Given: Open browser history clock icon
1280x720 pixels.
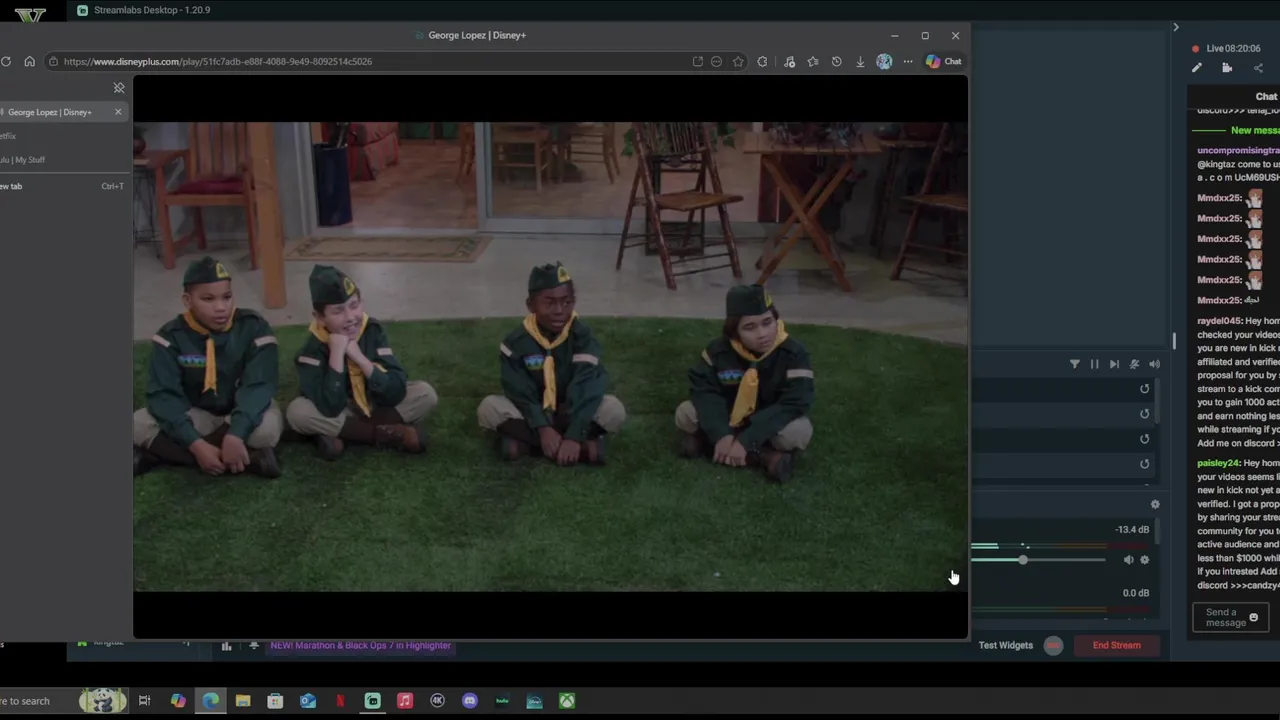Looking at the screenshot, I should [x=836, y=61].
